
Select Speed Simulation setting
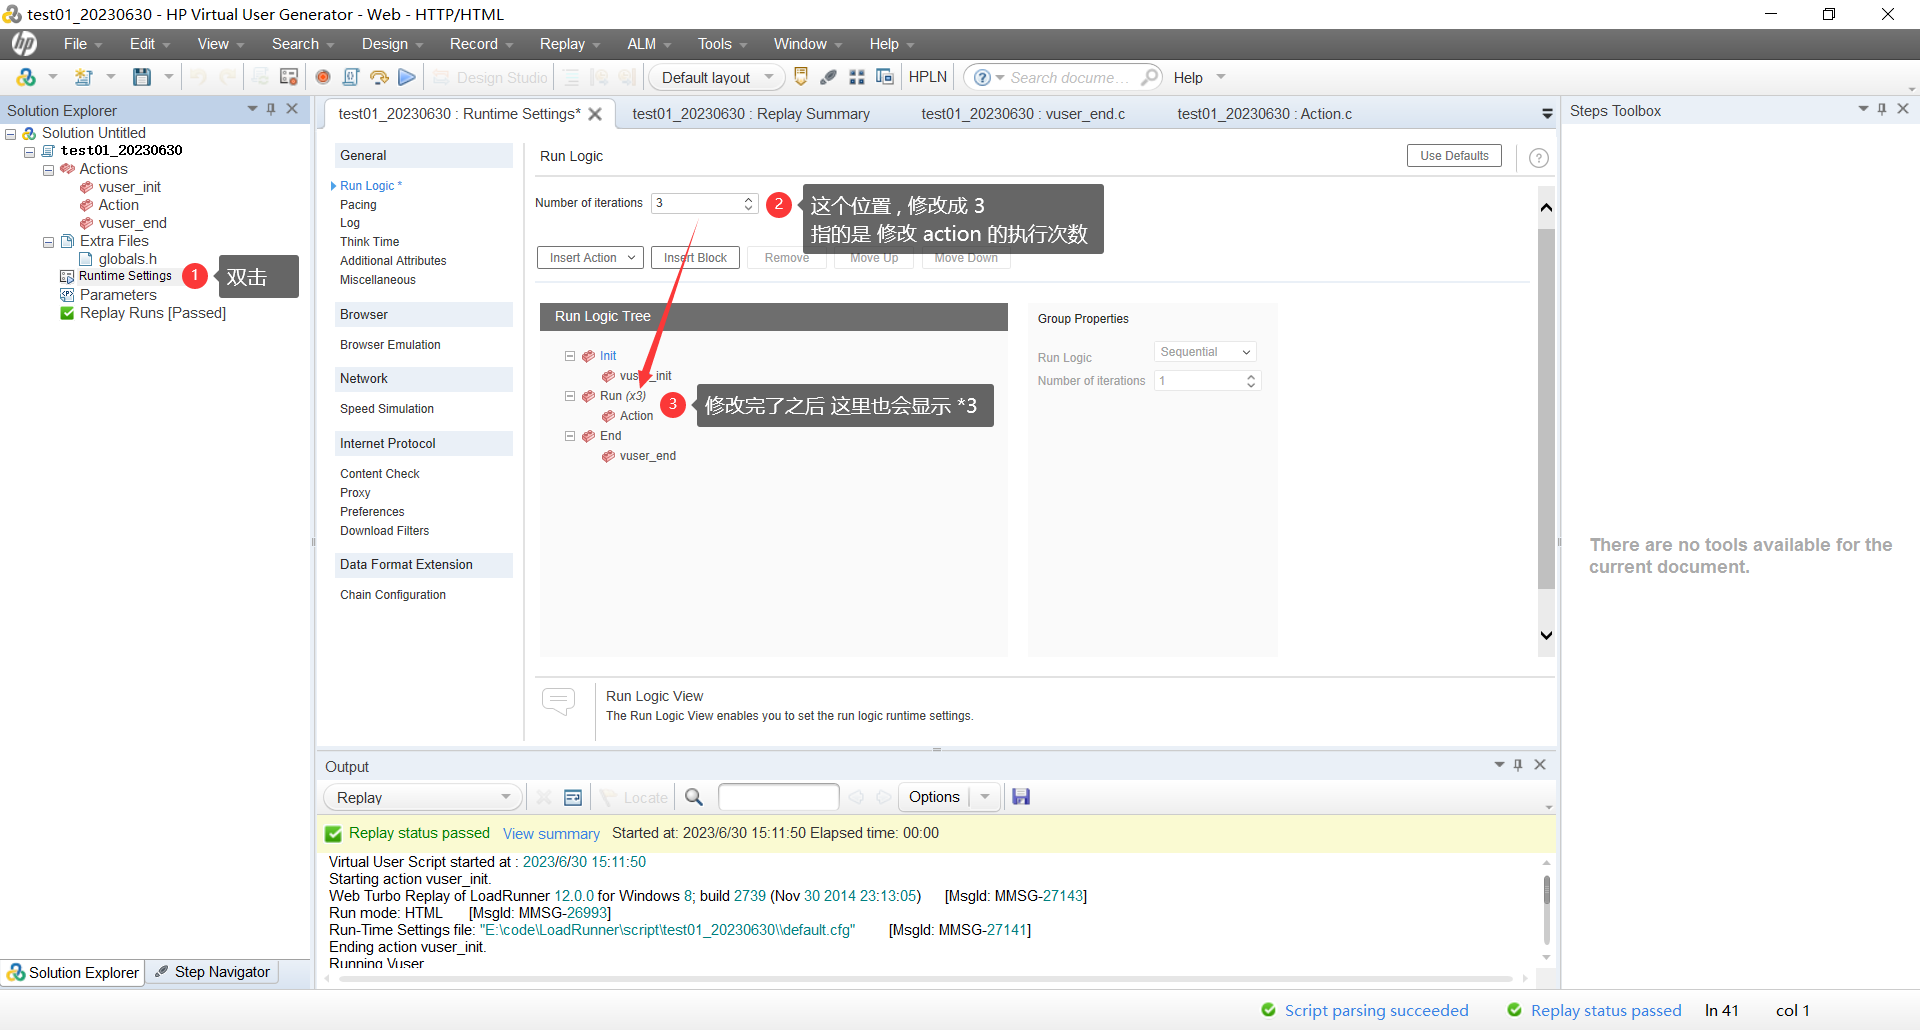pyautogui.click(x=387, y=409)
